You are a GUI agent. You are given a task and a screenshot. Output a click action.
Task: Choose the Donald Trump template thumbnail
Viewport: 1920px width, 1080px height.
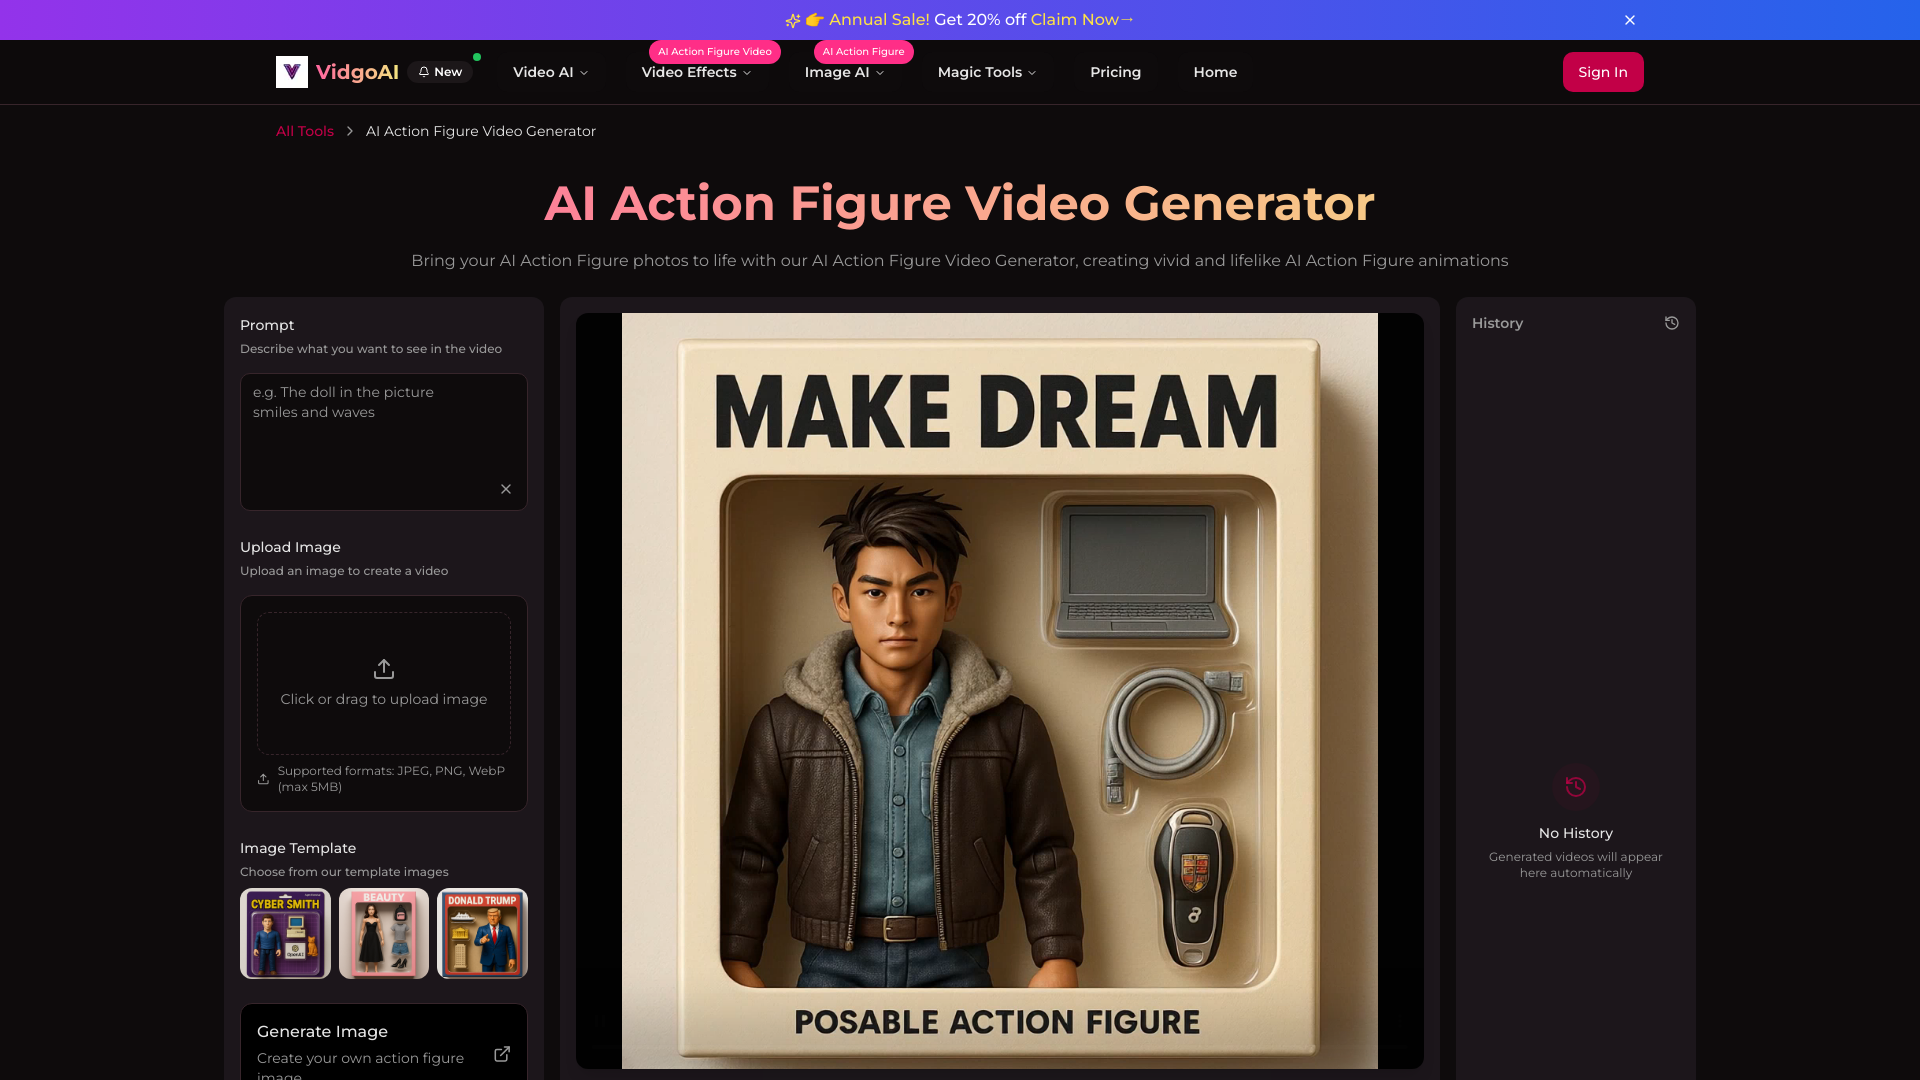(x=482, y=933)
